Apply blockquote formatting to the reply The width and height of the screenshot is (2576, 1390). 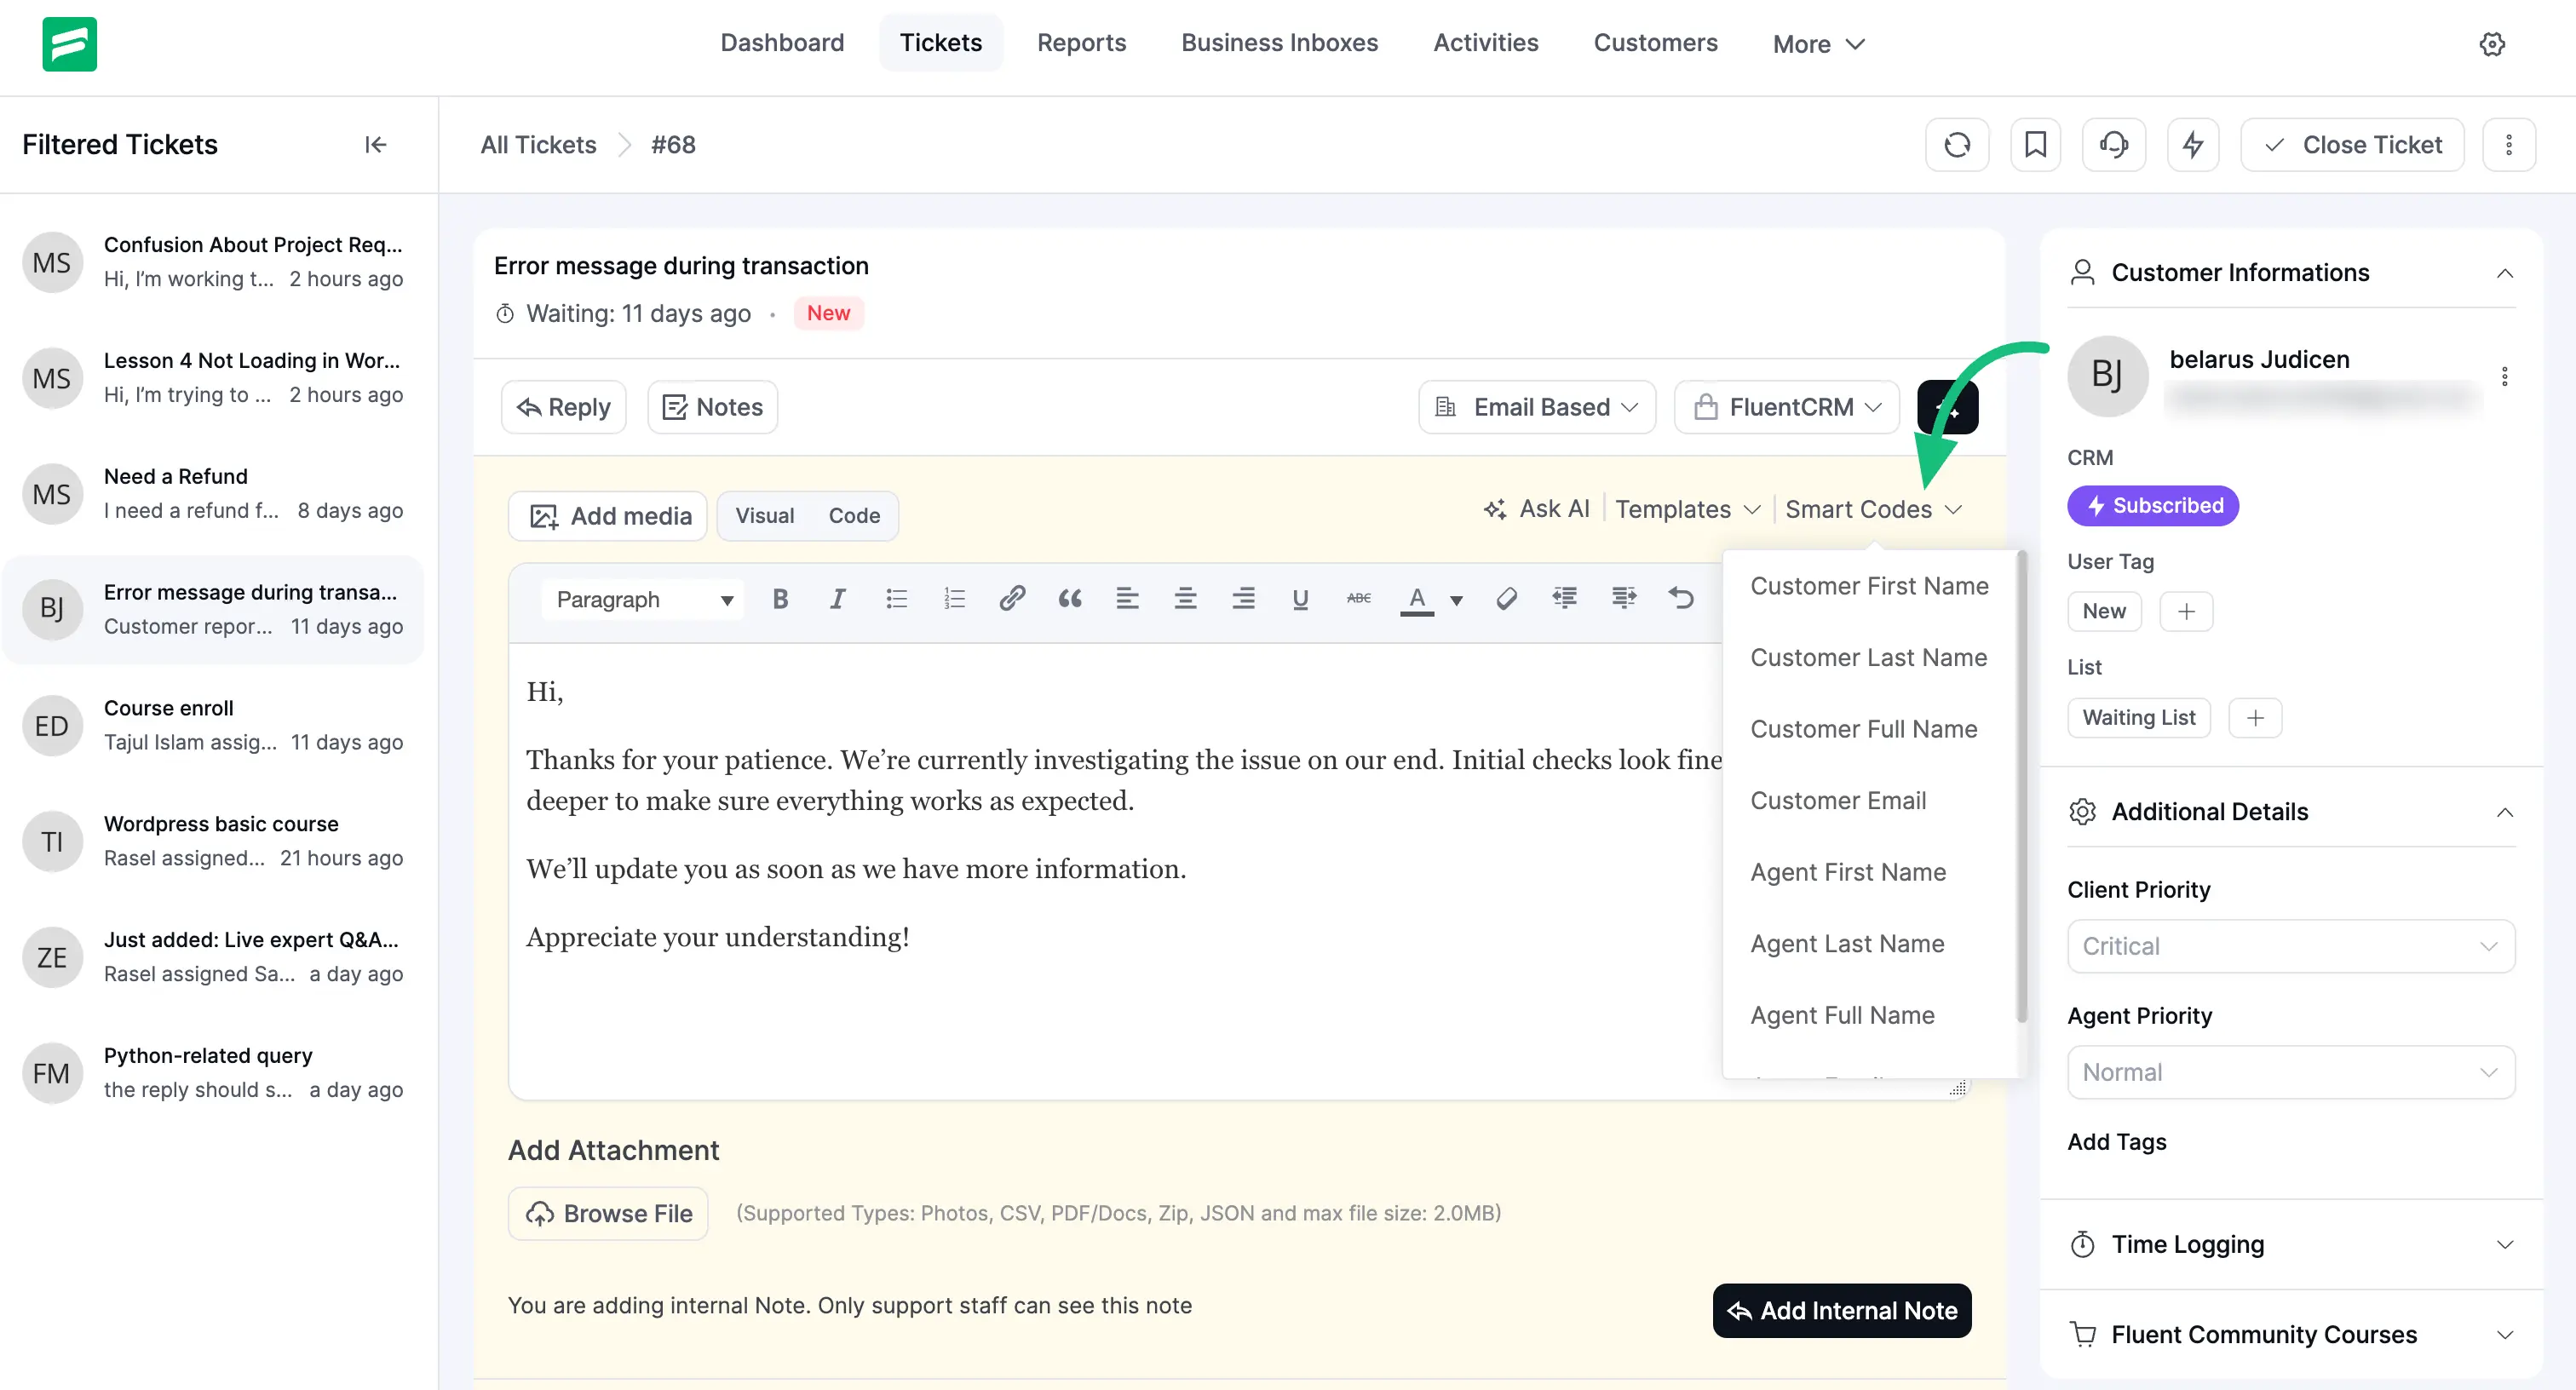coord(1069,598)
